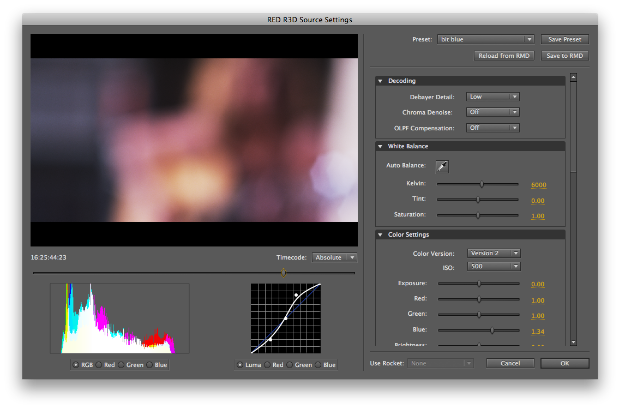Pick the Auto Balance eyedropper tool

(x=442, y=166)
